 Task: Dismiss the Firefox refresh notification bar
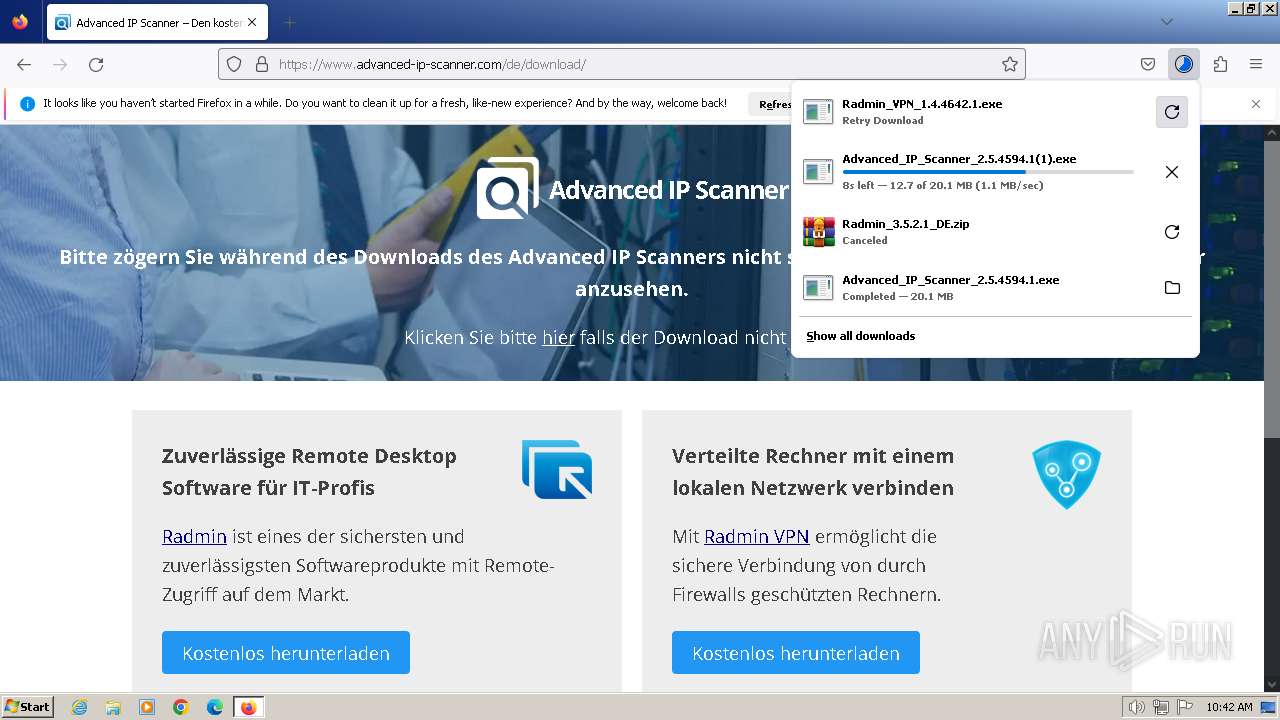pos(1256,104)
